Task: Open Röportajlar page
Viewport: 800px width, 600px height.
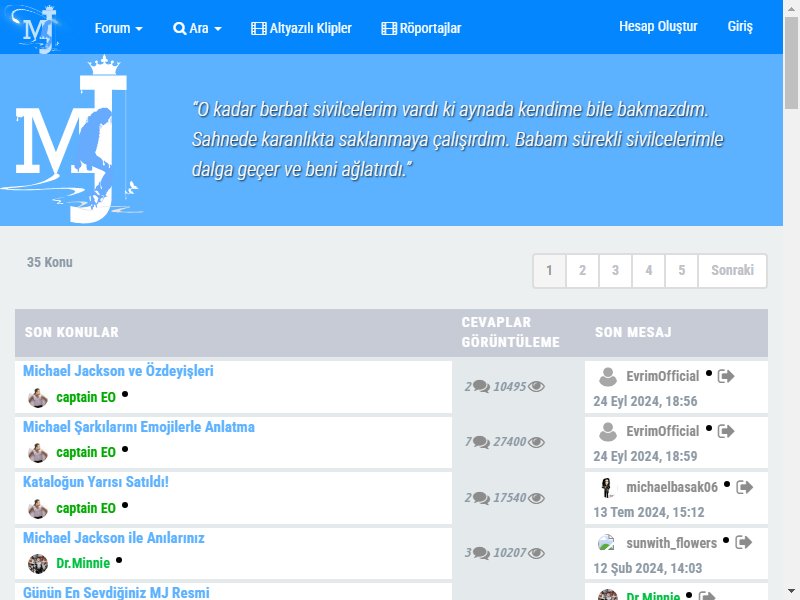Action: [x=421, y=28]
